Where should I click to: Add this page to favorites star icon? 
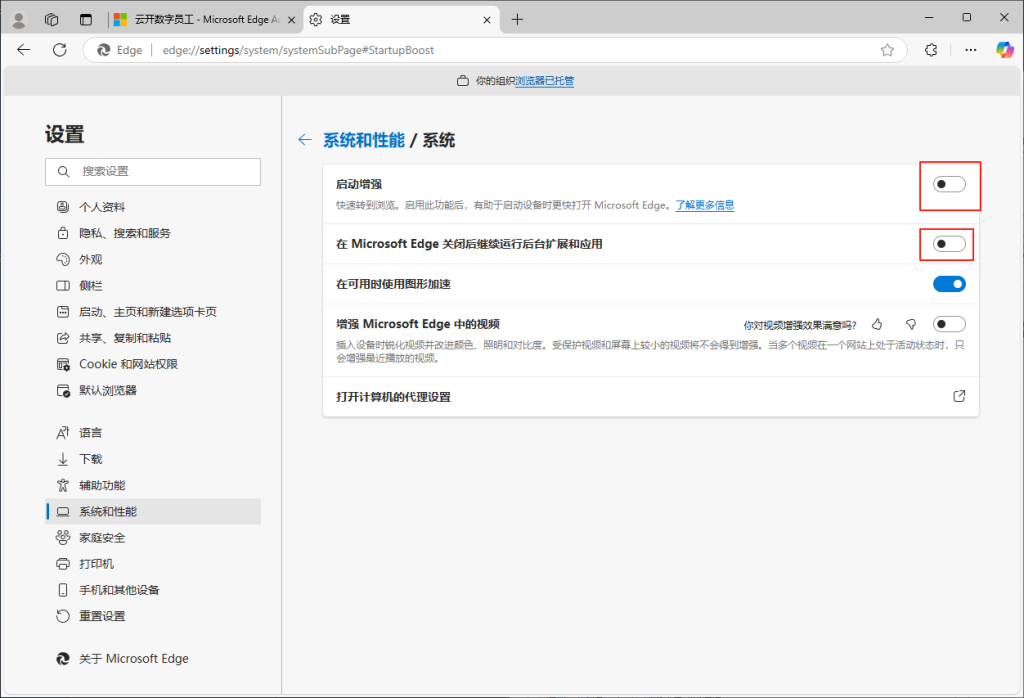(887, 50)
